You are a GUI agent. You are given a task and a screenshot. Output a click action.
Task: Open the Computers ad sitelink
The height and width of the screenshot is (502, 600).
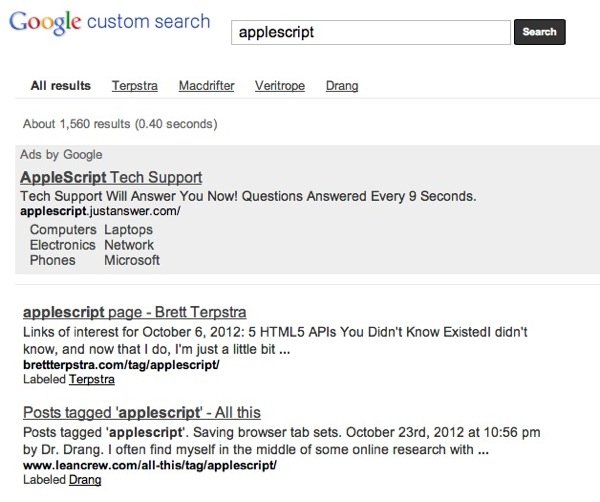[63, 230]
